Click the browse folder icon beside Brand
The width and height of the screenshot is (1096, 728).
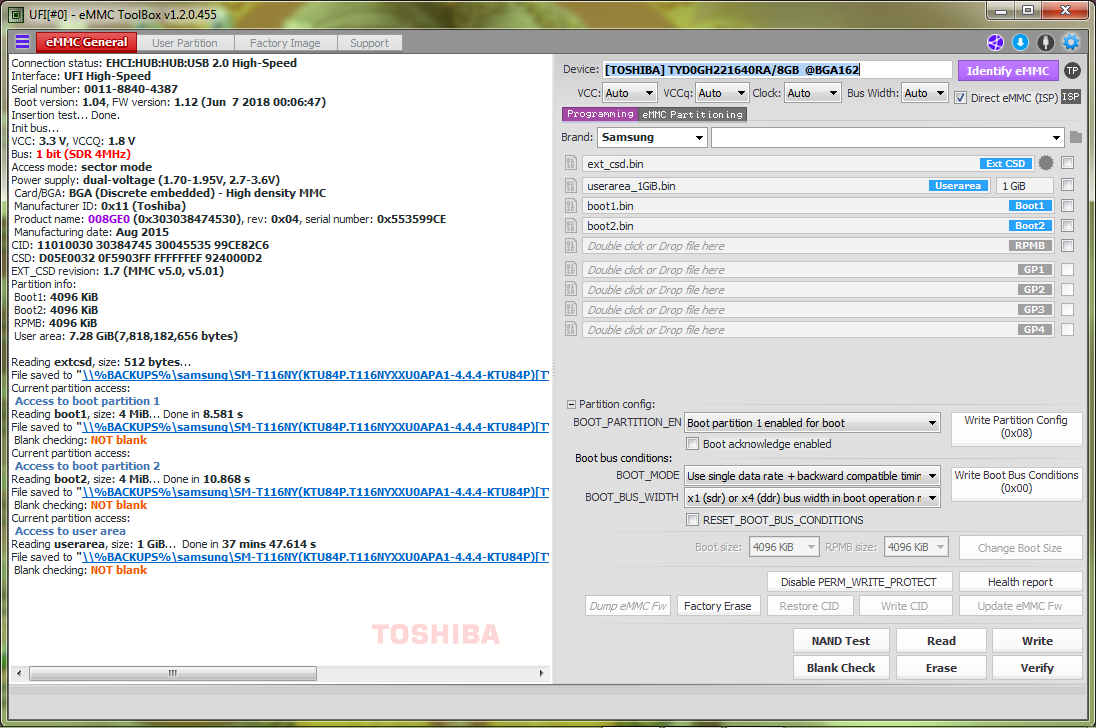pyautogui.click(x=1076, y=137)
